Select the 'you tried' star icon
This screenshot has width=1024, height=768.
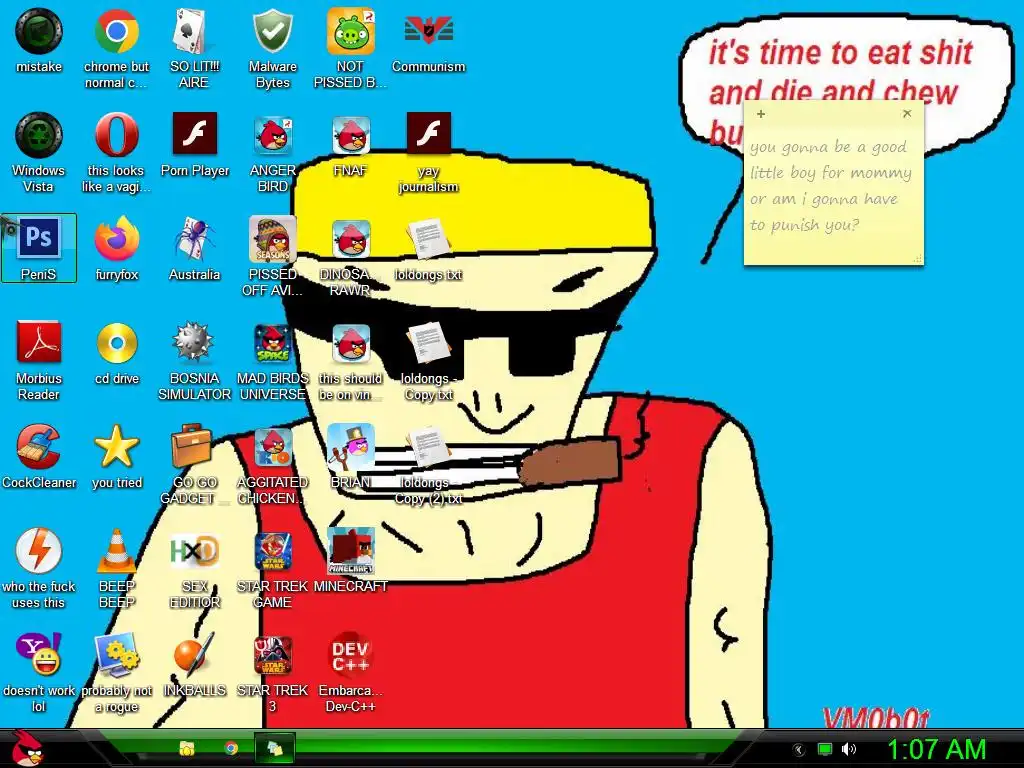117,456
